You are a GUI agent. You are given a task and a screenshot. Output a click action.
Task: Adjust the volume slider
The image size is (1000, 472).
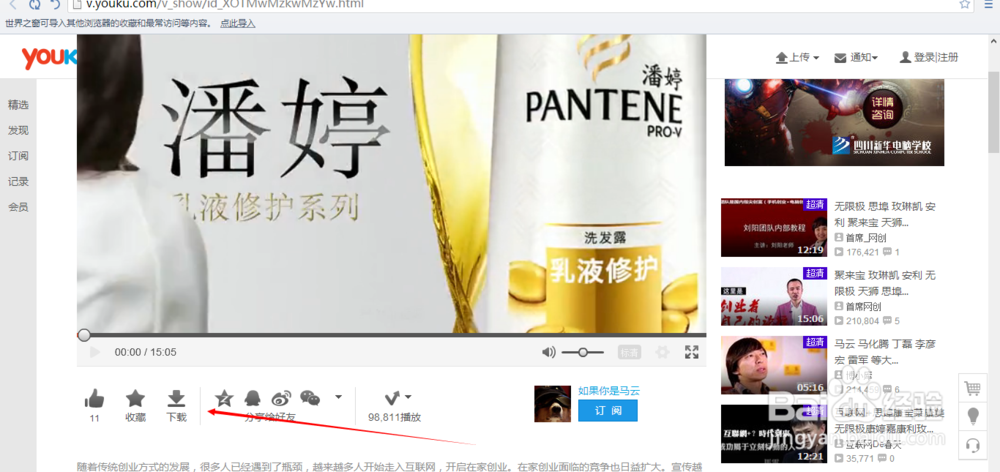click(x=583, y=352)
